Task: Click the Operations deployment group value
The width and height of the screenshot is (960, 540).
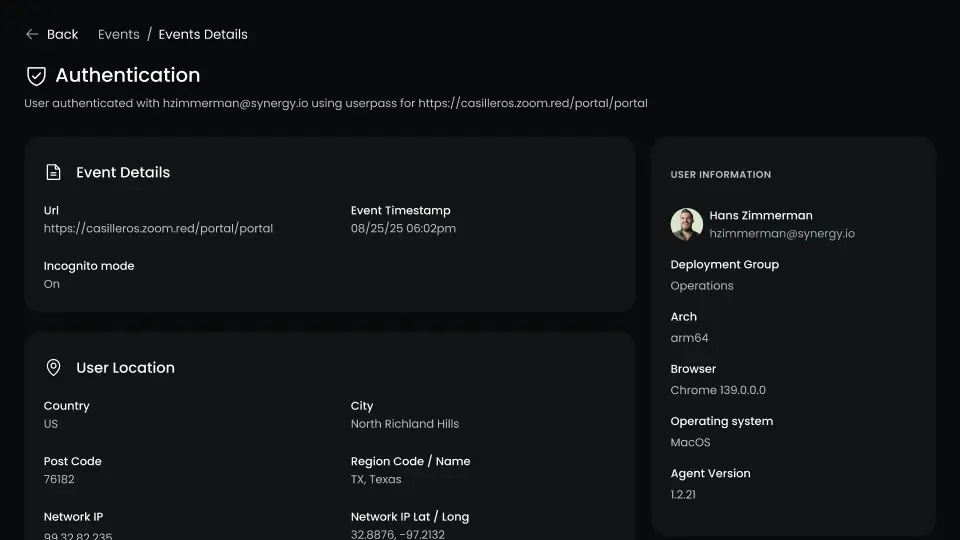Action: point(702,285)
